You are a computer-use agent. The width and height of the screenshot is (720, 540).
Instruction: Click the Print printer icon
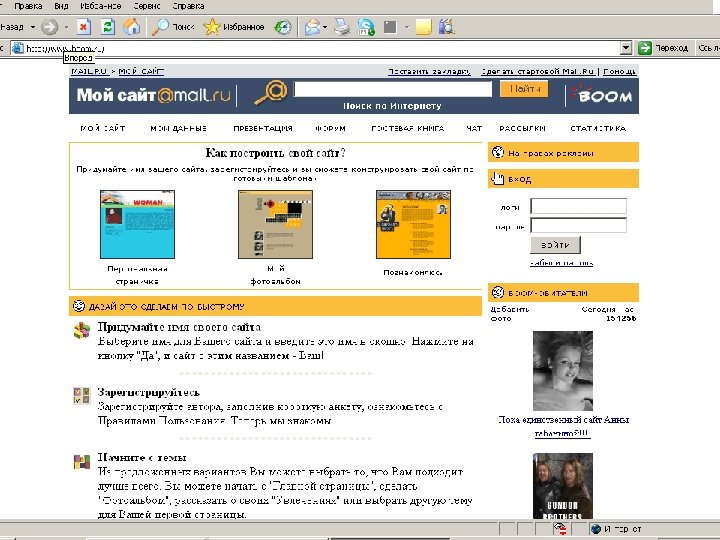342,27
